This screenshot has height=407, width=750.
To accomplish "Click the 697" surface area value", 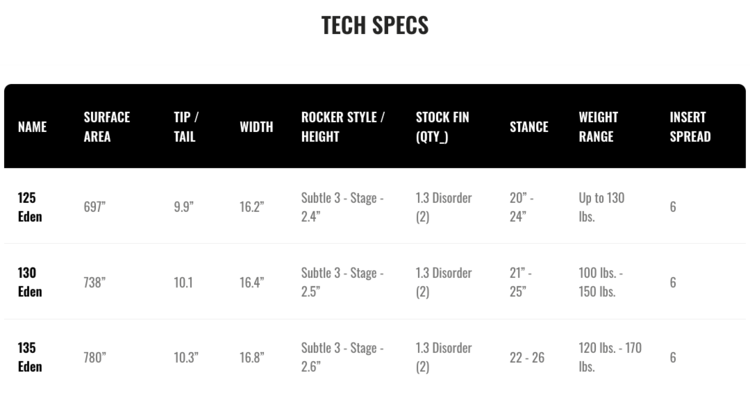I will 96,207.
